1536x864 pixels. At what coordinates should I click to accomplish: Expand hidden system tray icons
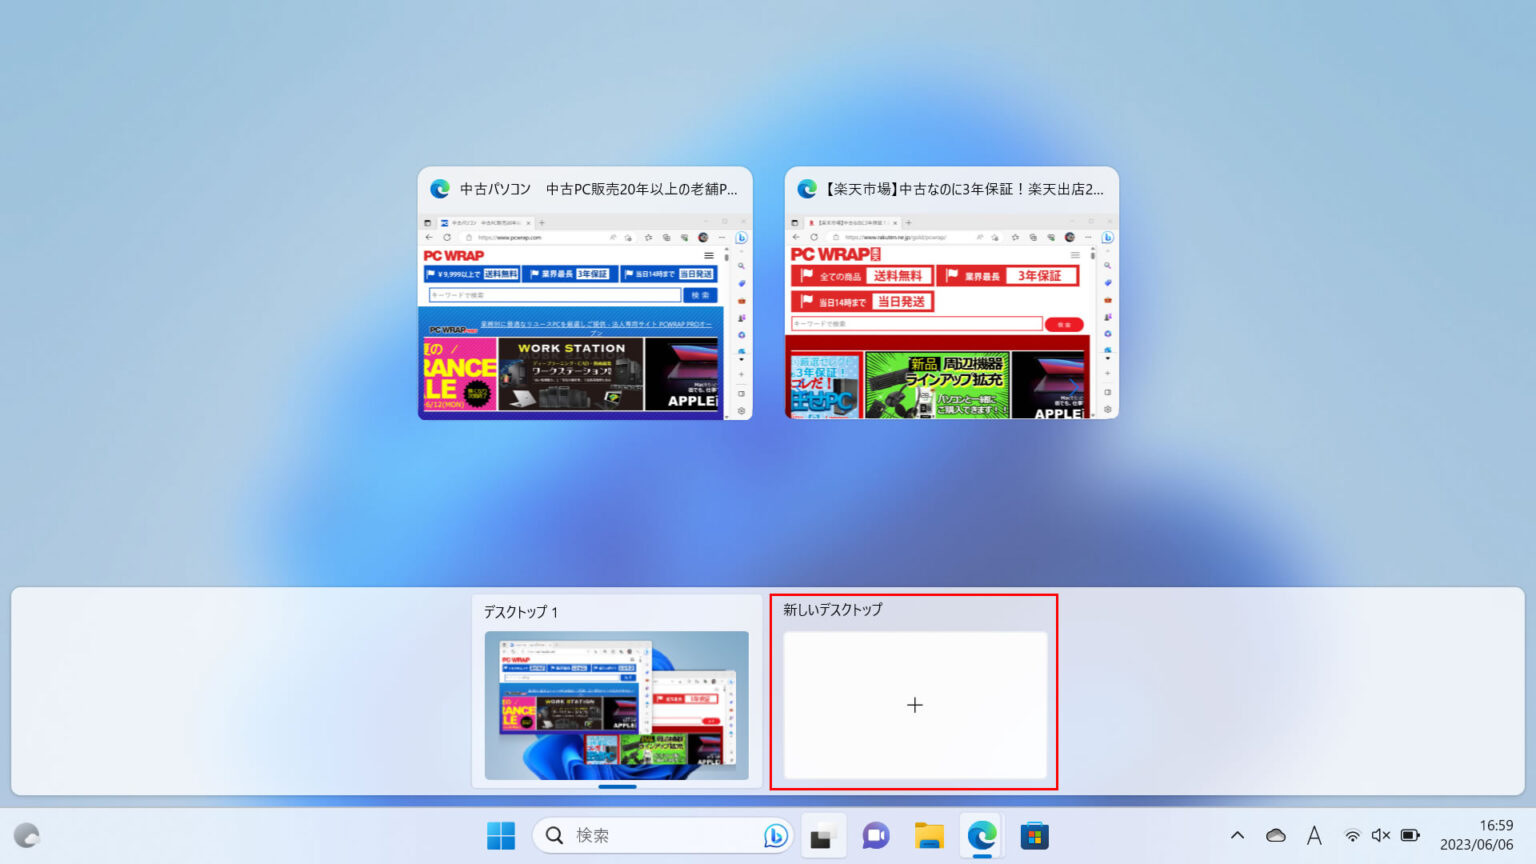click(x=1237, y=835)
